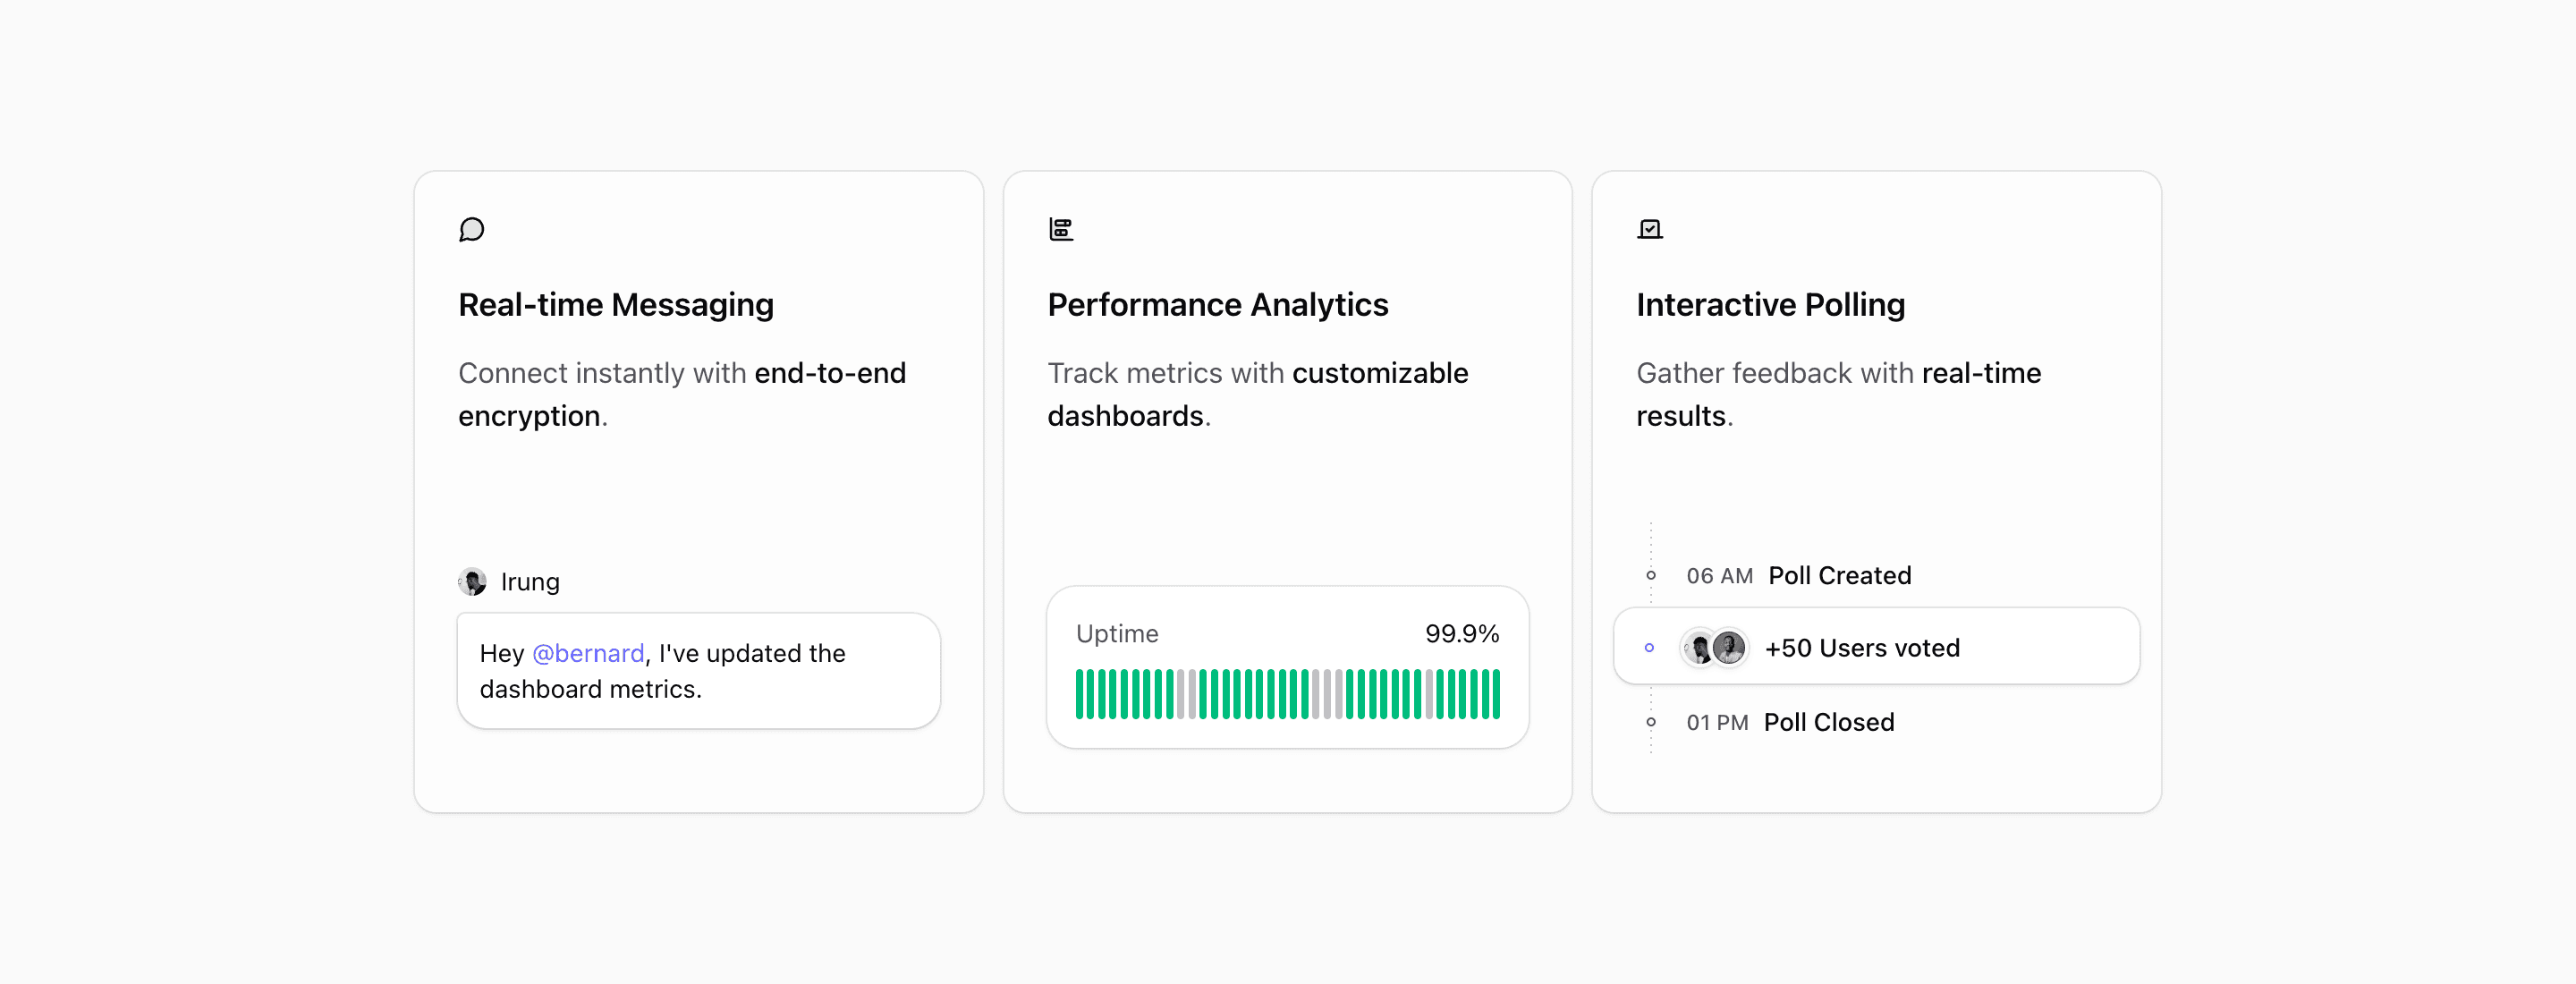
Task: Select the Real-time Messaging heading
Action: (615, 304)
